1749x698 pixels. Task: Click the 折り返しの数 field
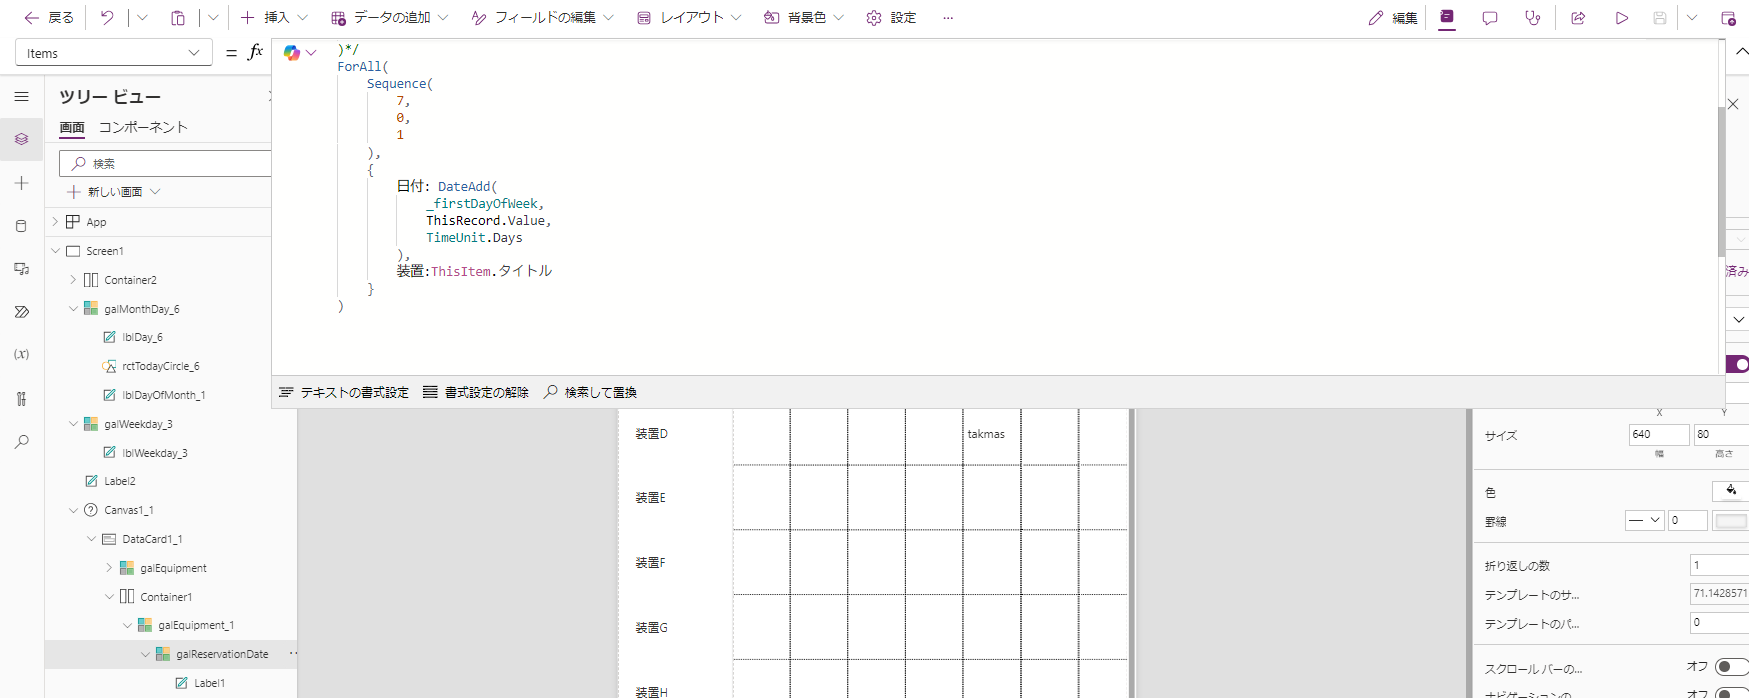(1719, 565)
